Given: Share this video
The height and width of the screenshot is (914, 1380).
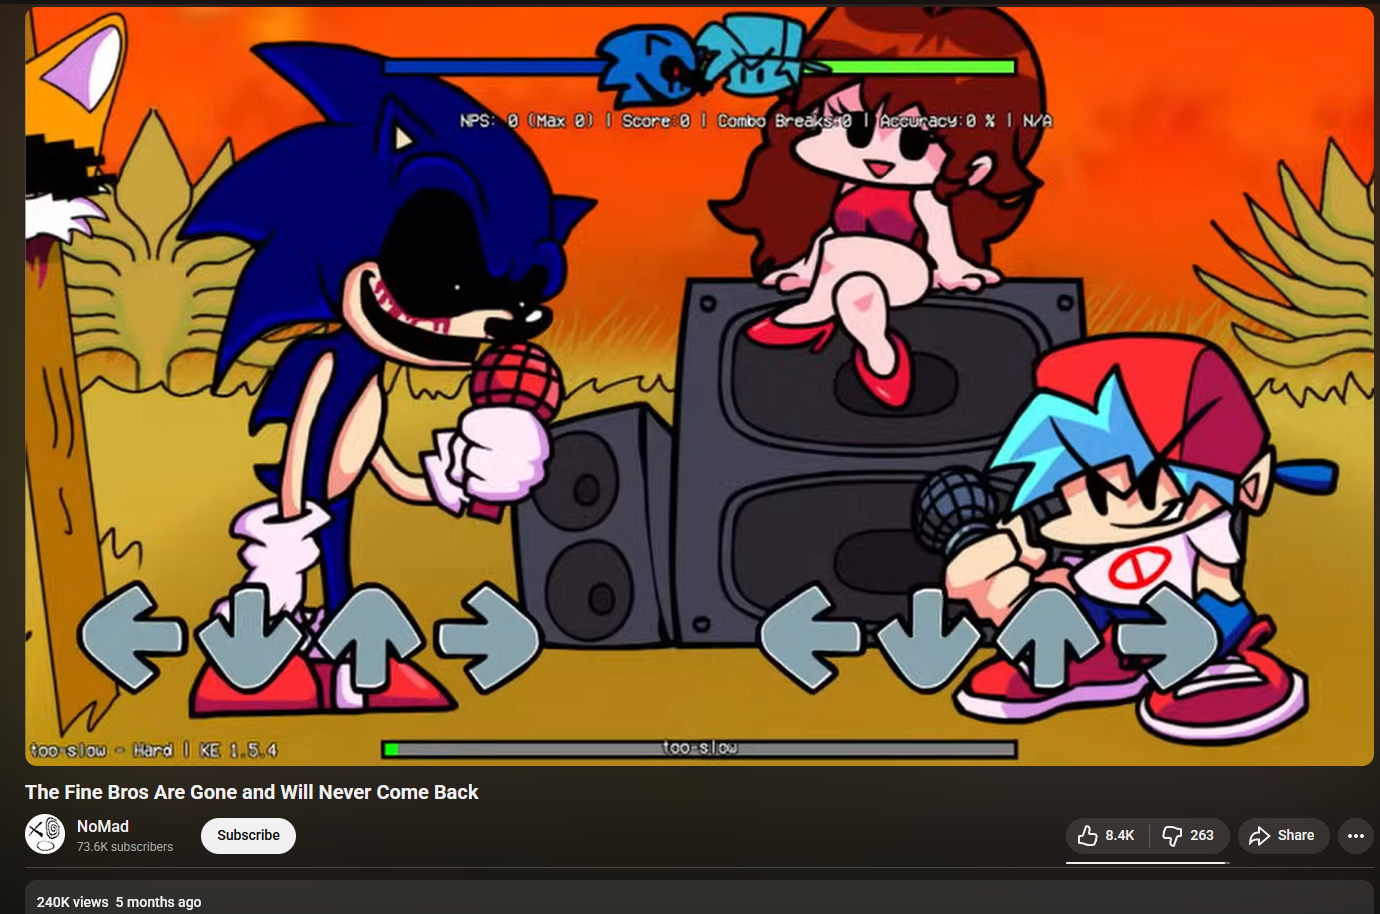Looking at the screenshot, I should tap(1283, 835).
